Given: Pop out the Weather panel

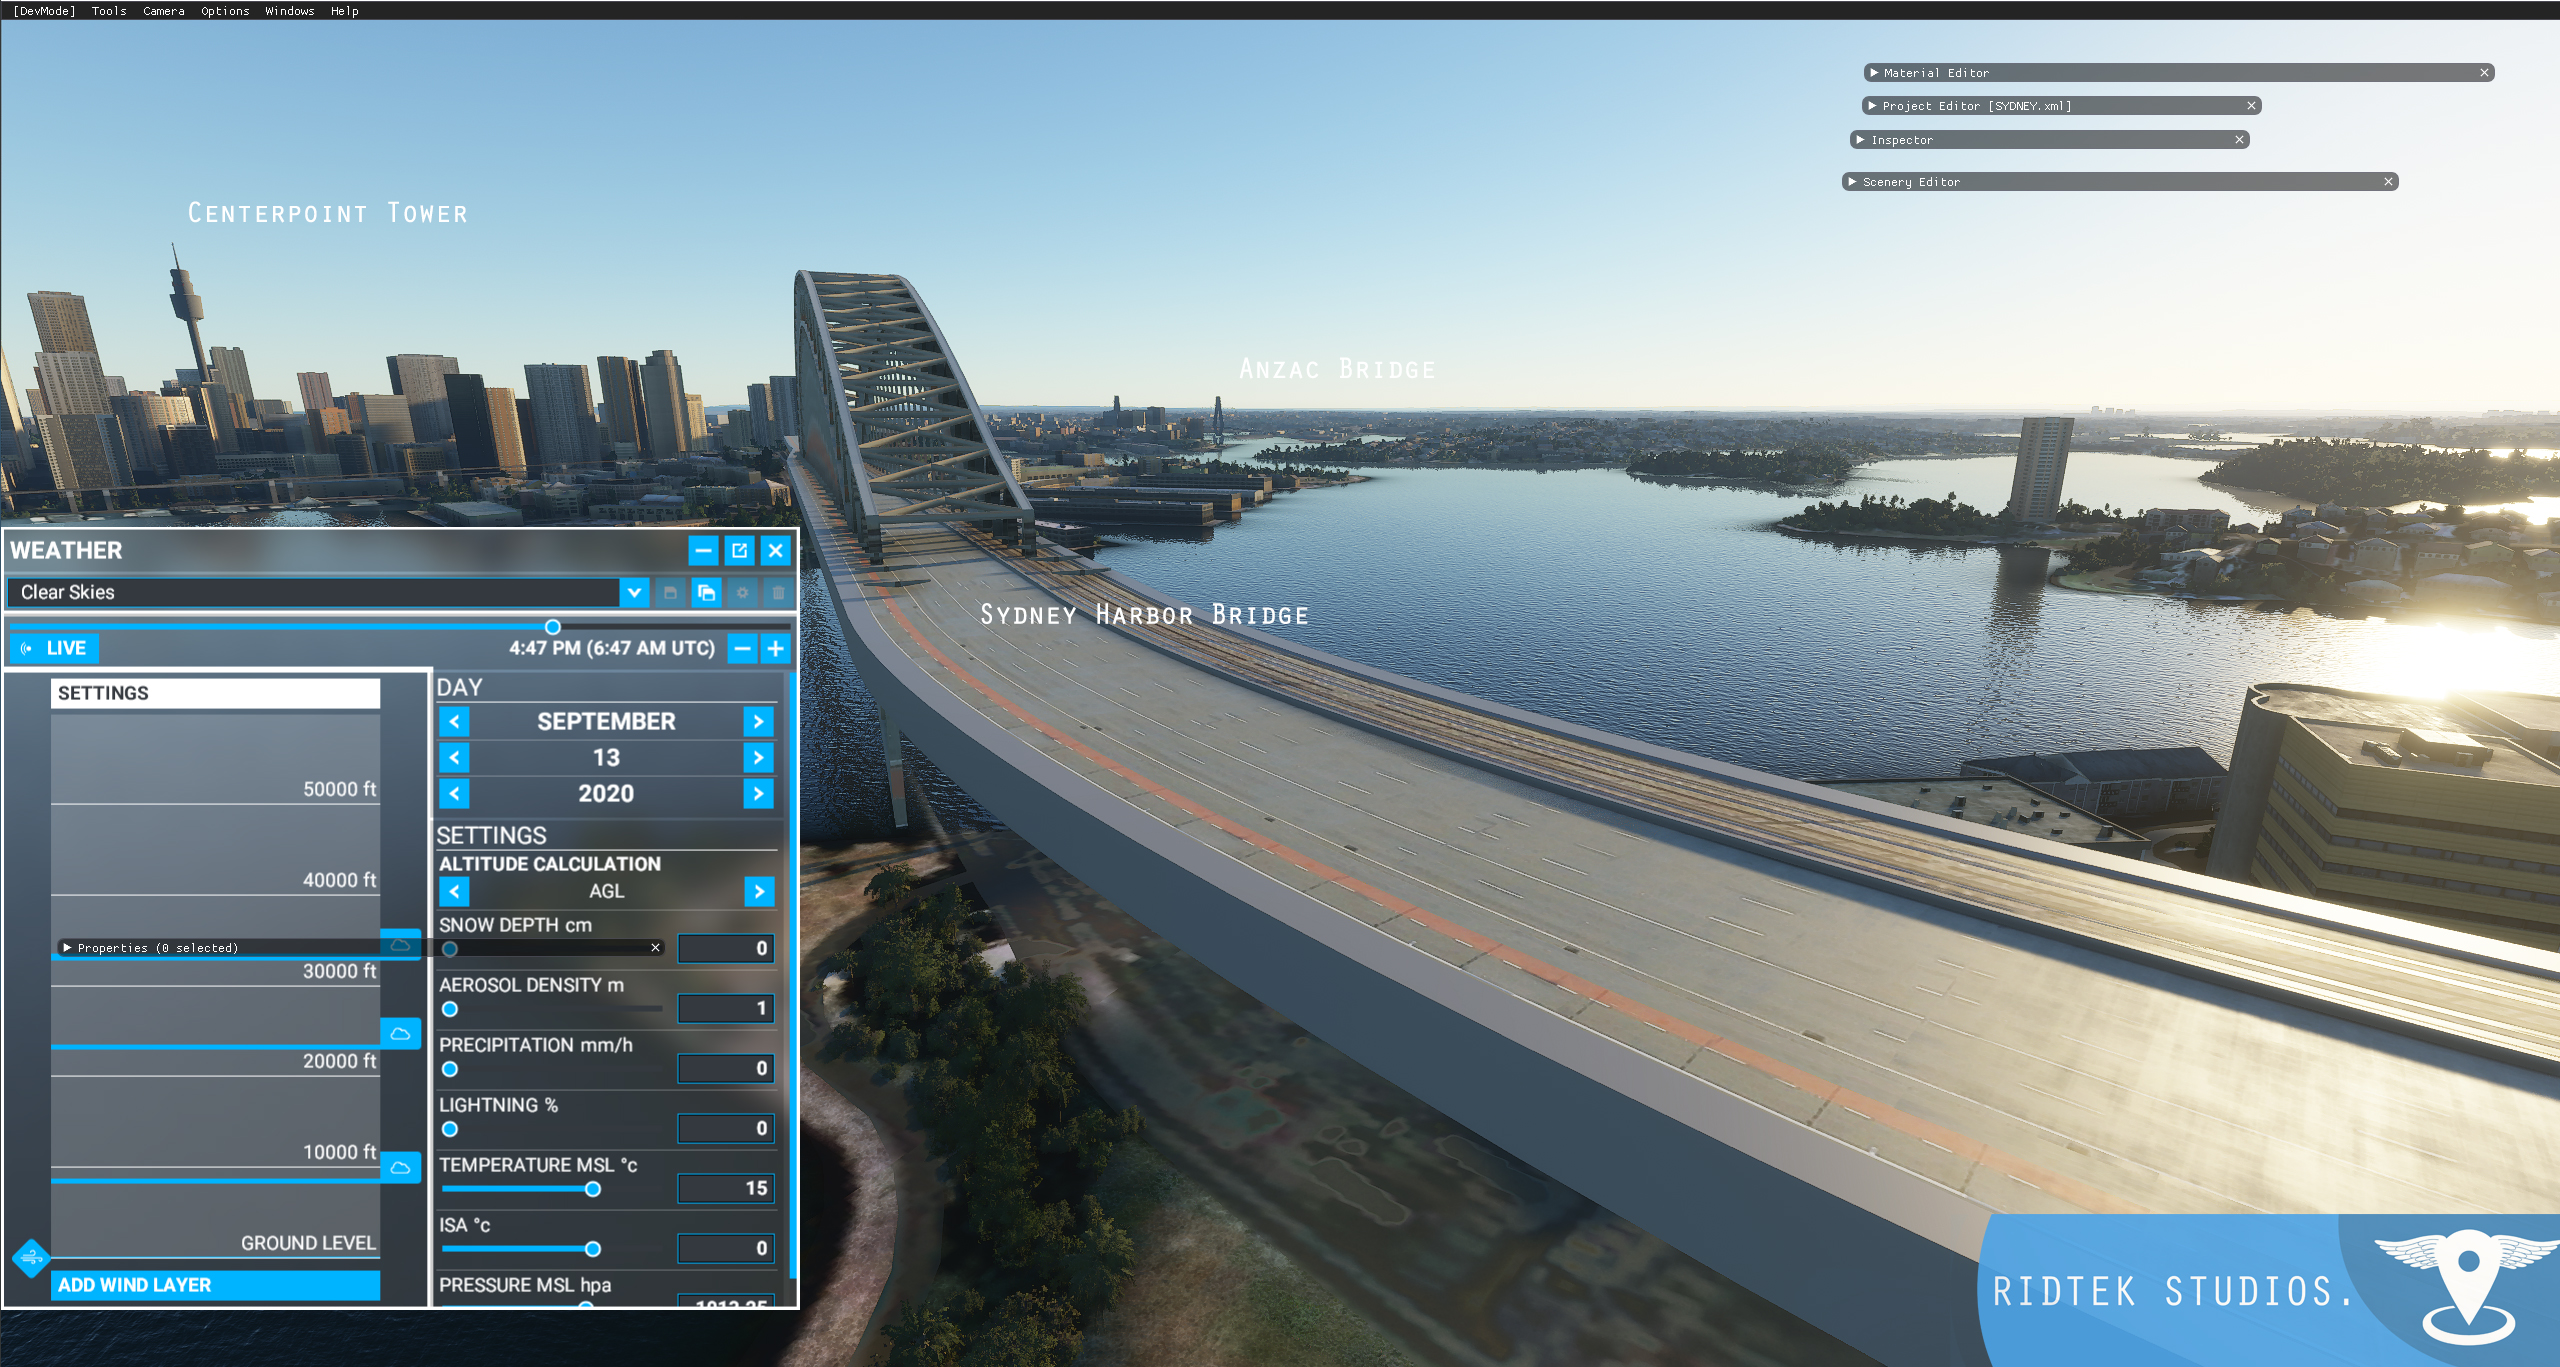Looking at the screenshot, I should (x=739, y=550).
